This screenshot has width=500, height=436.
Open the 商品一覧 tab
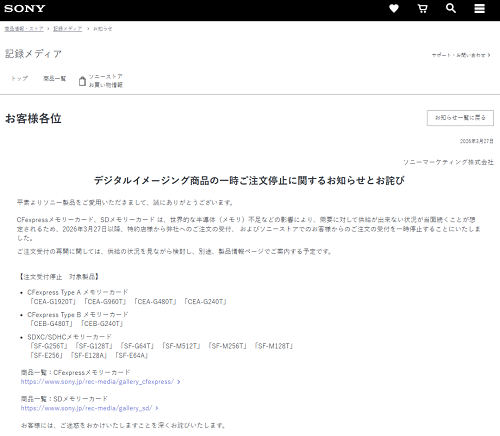click(x=55, y=78)
